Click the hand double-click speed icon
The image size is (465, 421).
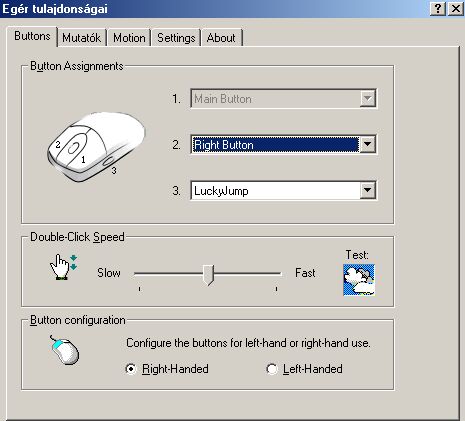(63, 267)
